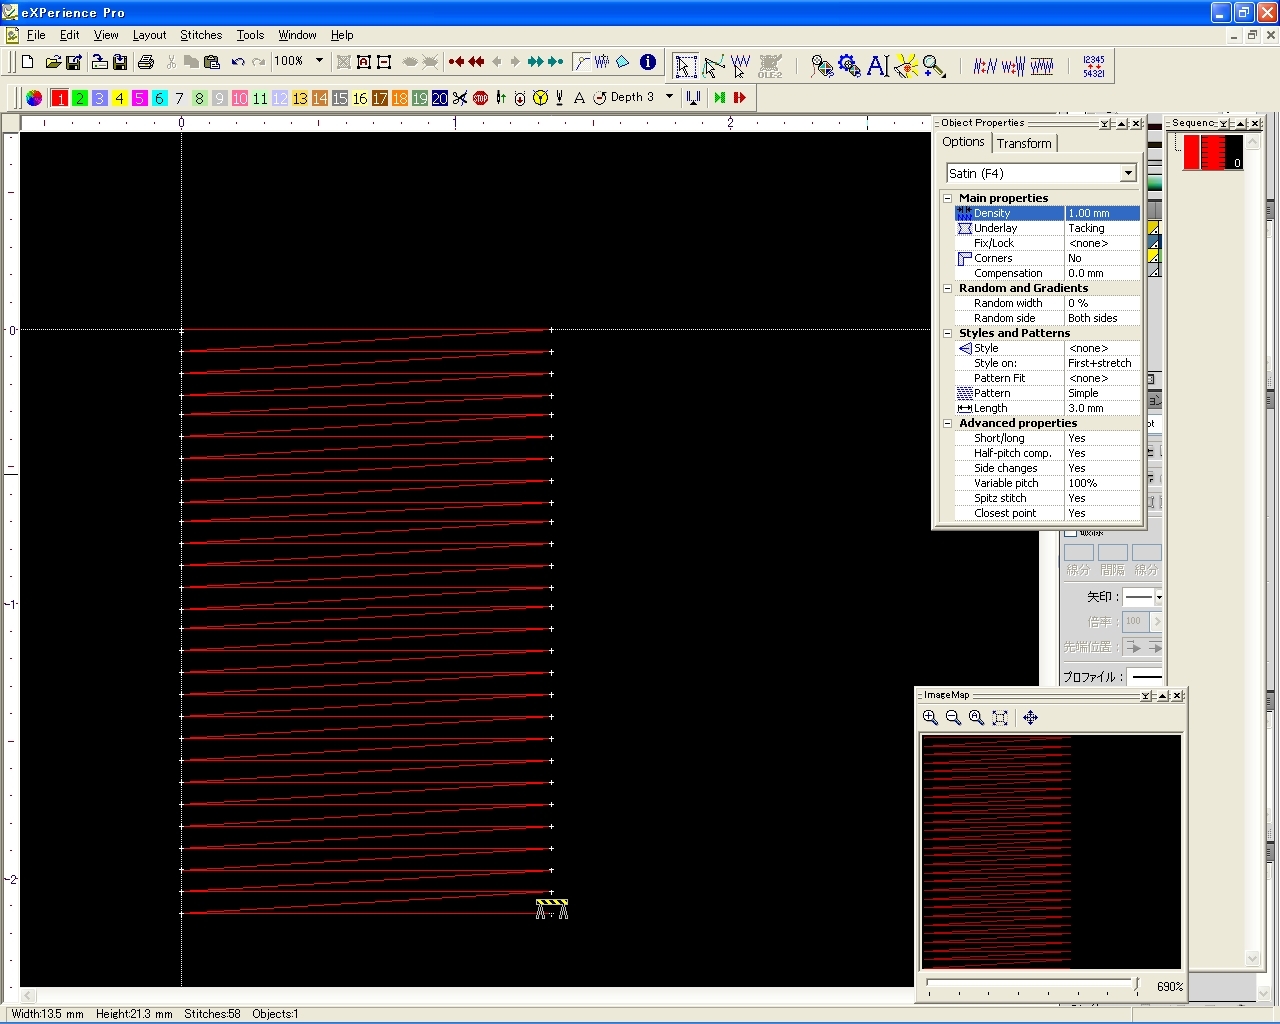Toggle Half-pitch comp. Yes value
1280x1024 pixels.
pos(1102,453)
